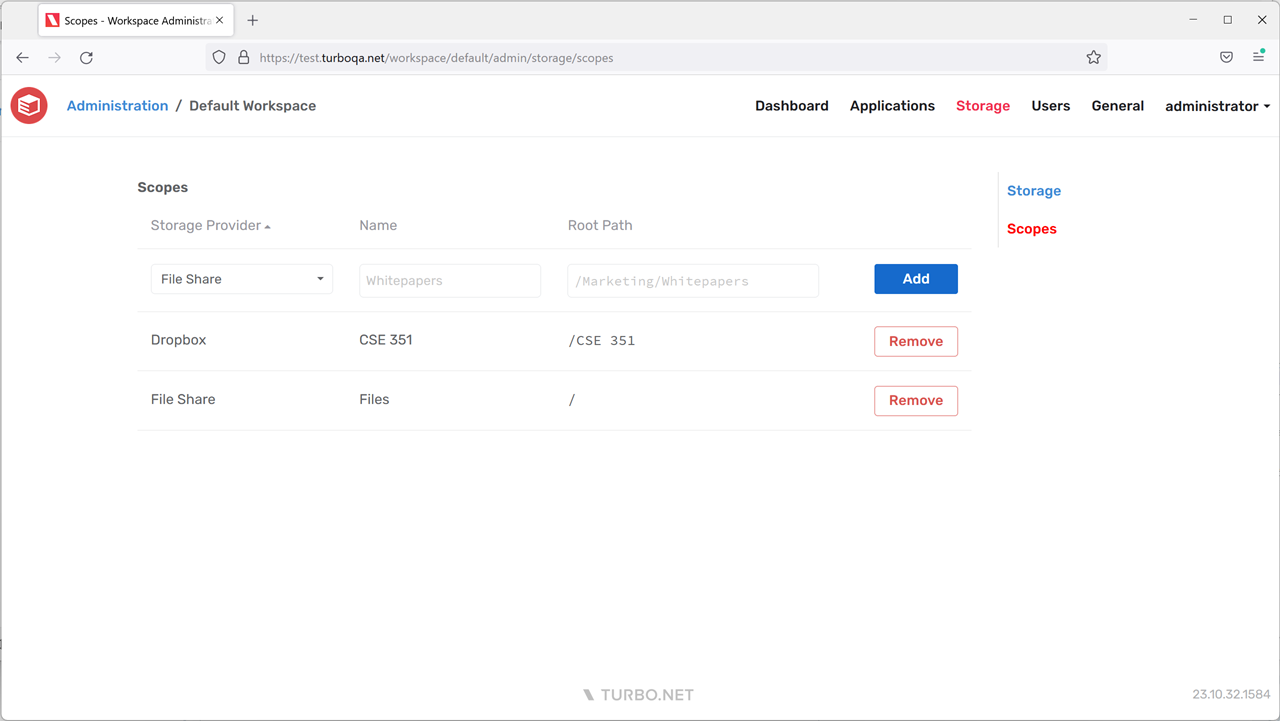Select the Storage link in the sidebar
This screenshot has height=721, width=1280.
click(1033, 191)
